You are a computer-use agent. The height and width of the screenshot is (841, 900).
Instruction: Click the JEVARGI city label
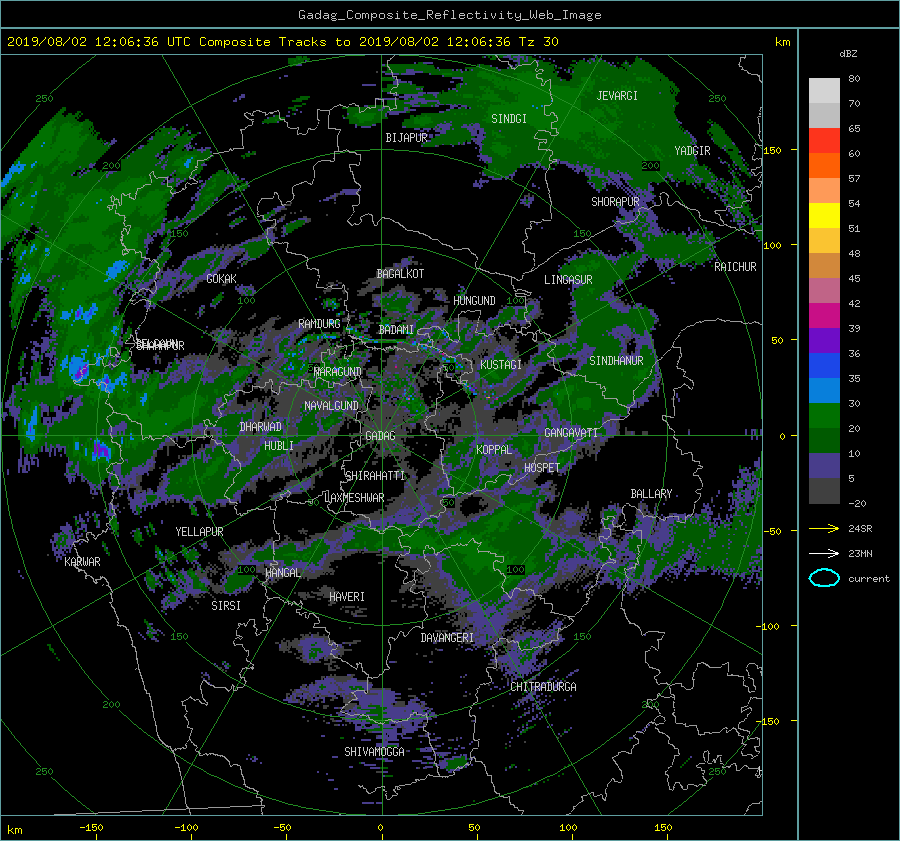(617, 96)
